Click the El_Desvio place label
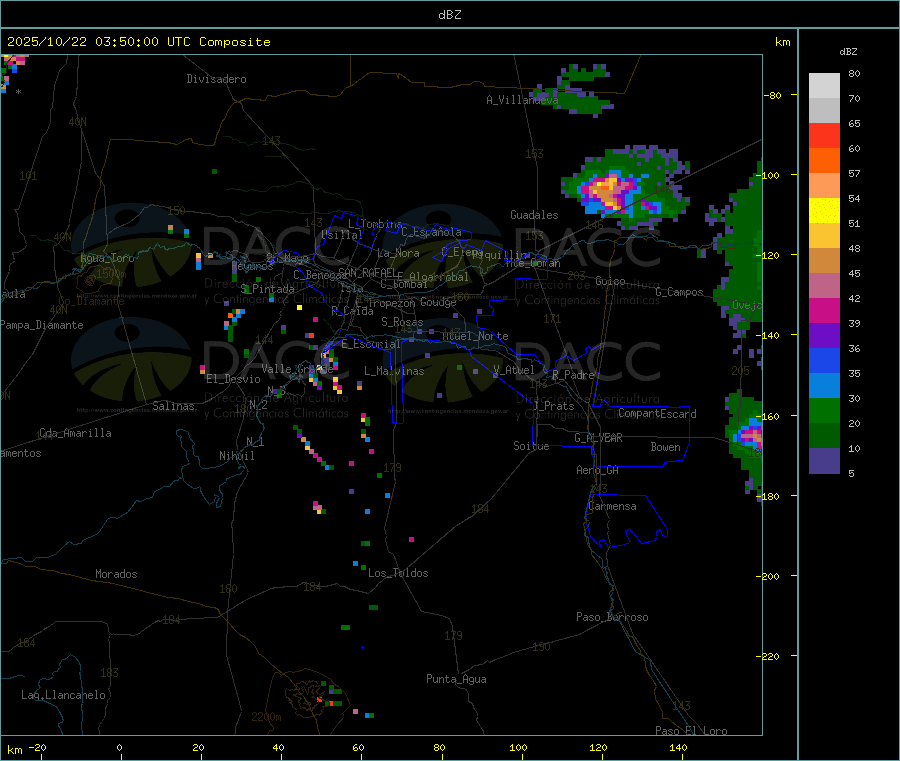This screenshot has width=900, height=761. pyautogui.click(x=234, y=379)
